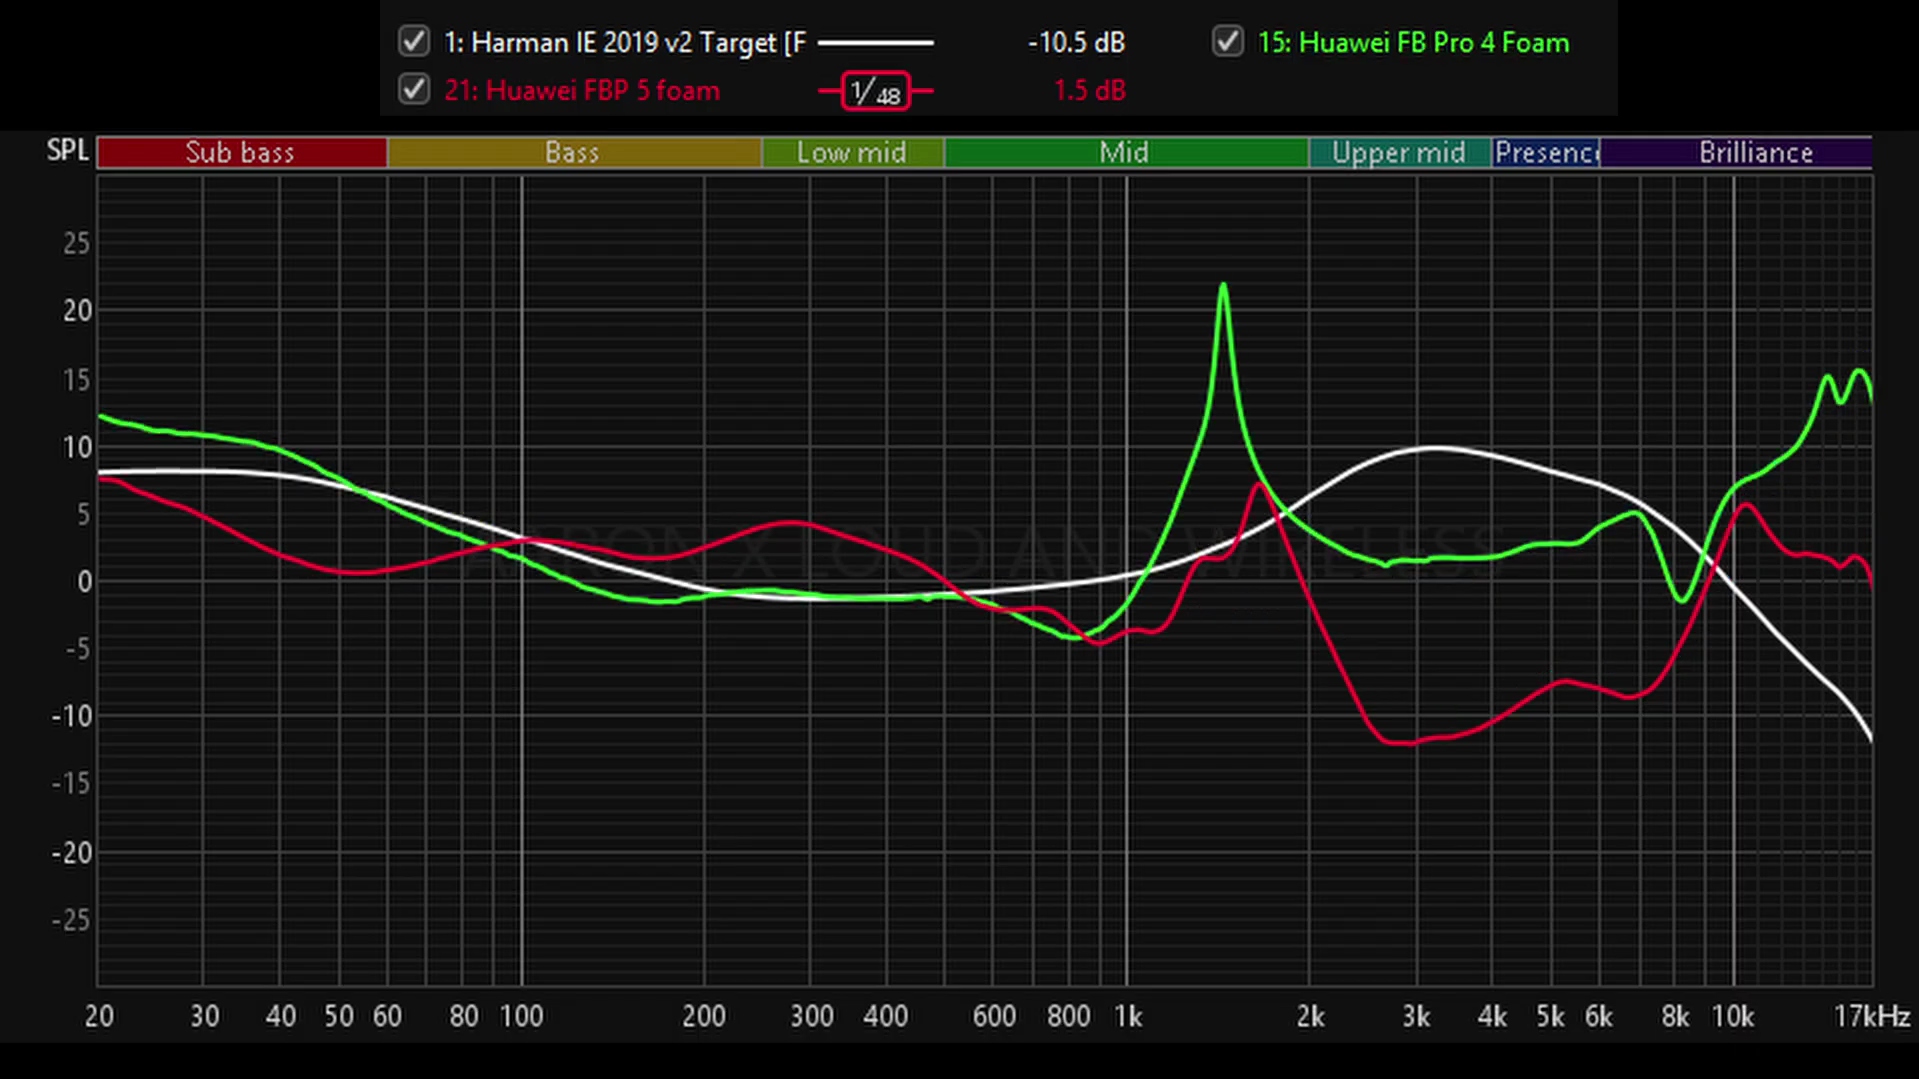Uncheck the Harman IE 2019 v2 Target trace
1919x1079 pixels.
[x=414, y=42]
